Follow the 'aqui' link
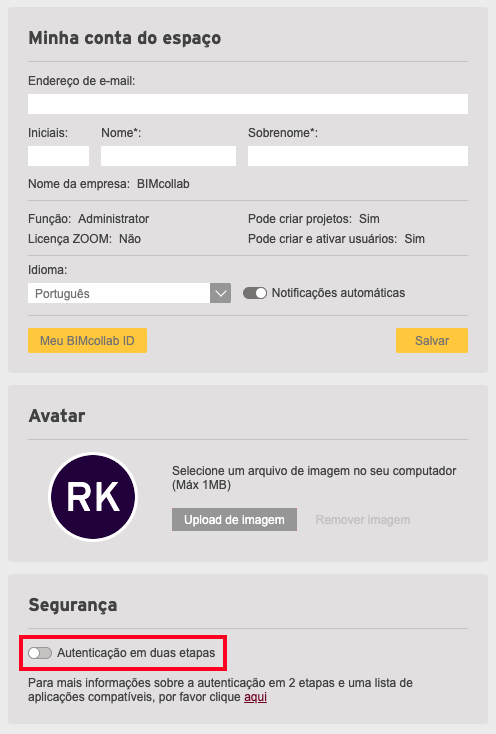The width and height of the screenshot is (496, 734). click(x=255, y=697)
